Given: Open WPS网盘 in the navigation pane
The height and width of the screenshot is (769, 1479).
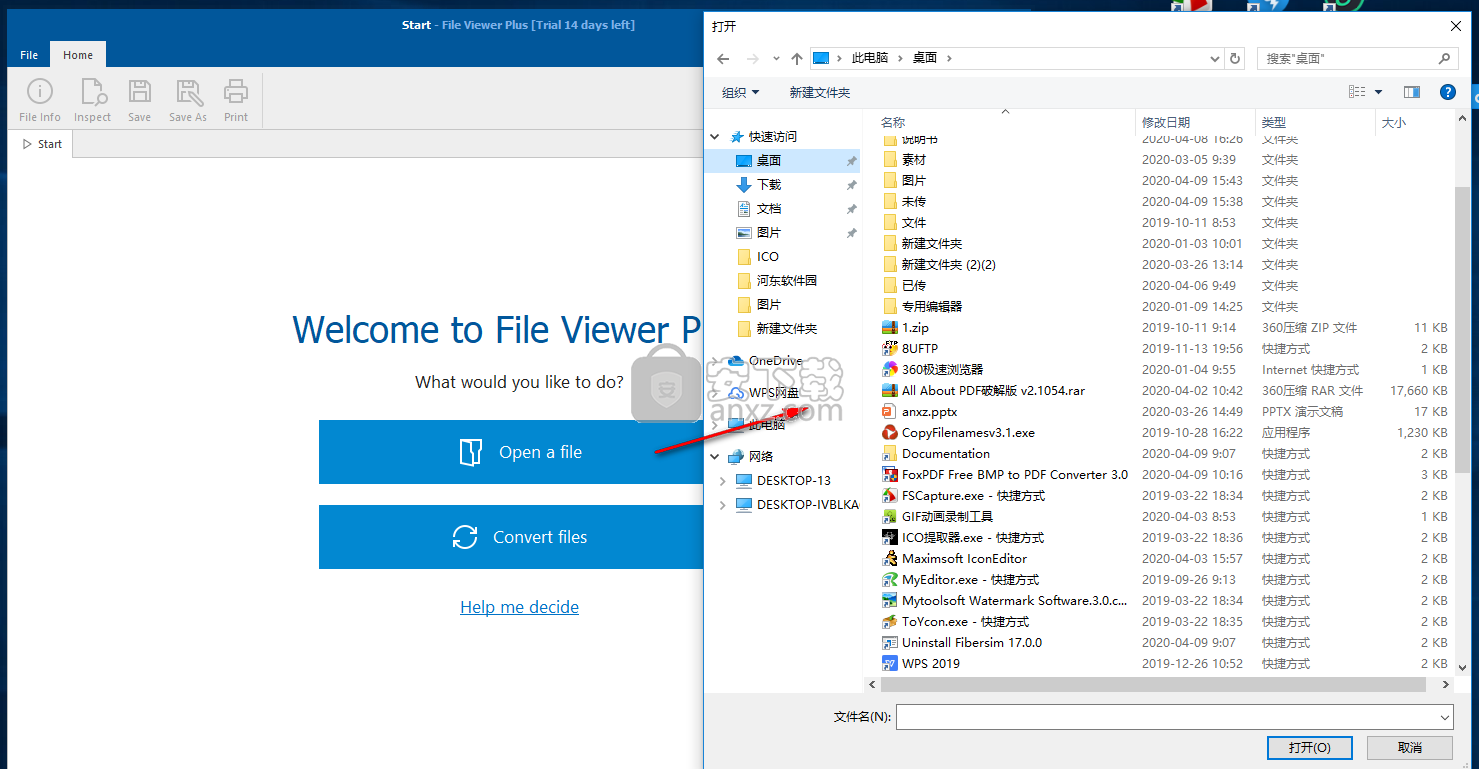Looking at the screenshot, I should point(766,393).
